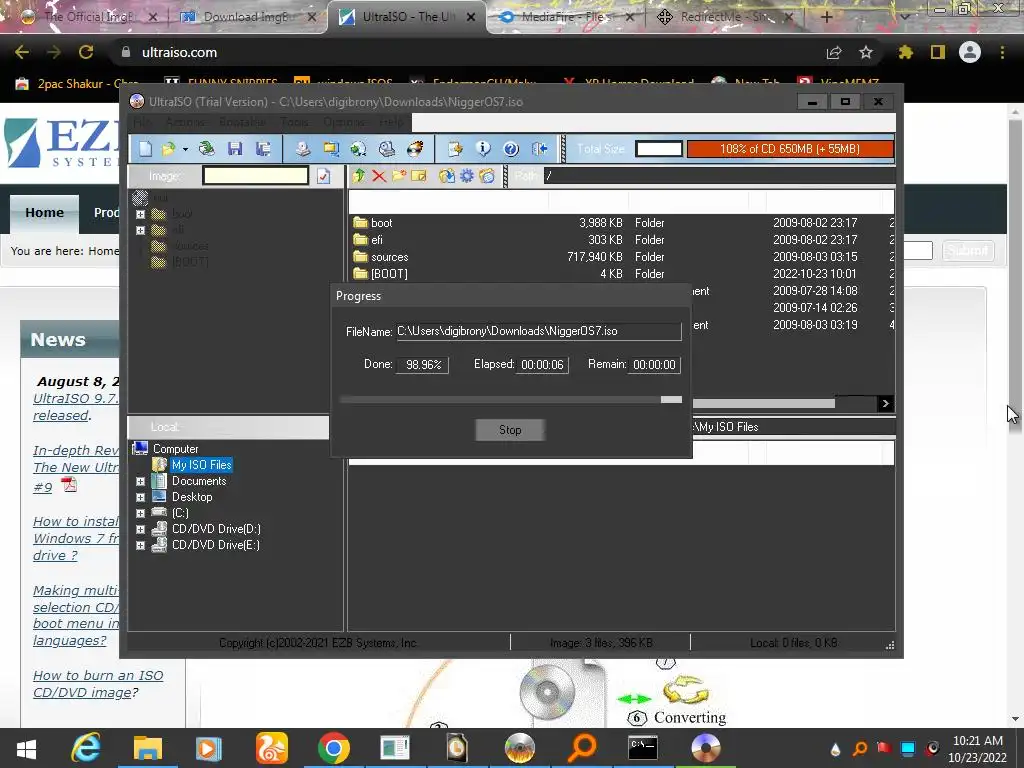Open the 'How to burn an ISO CD/DVD image' link

pos(98,684)
